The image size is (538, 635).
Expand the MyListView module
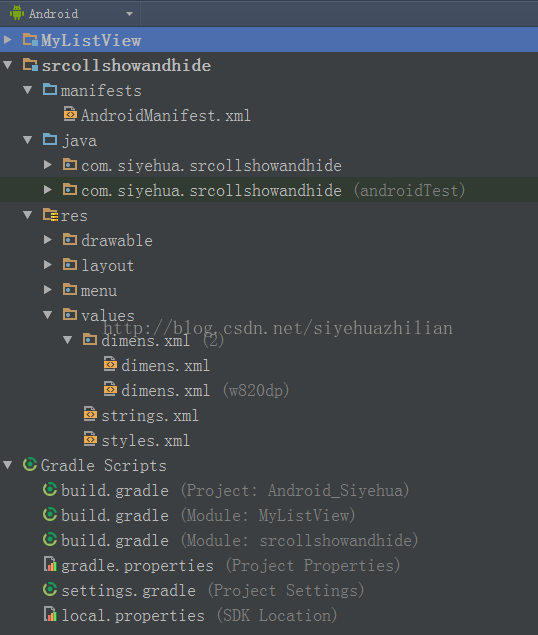pyautogui.click(x=7, y=40)
